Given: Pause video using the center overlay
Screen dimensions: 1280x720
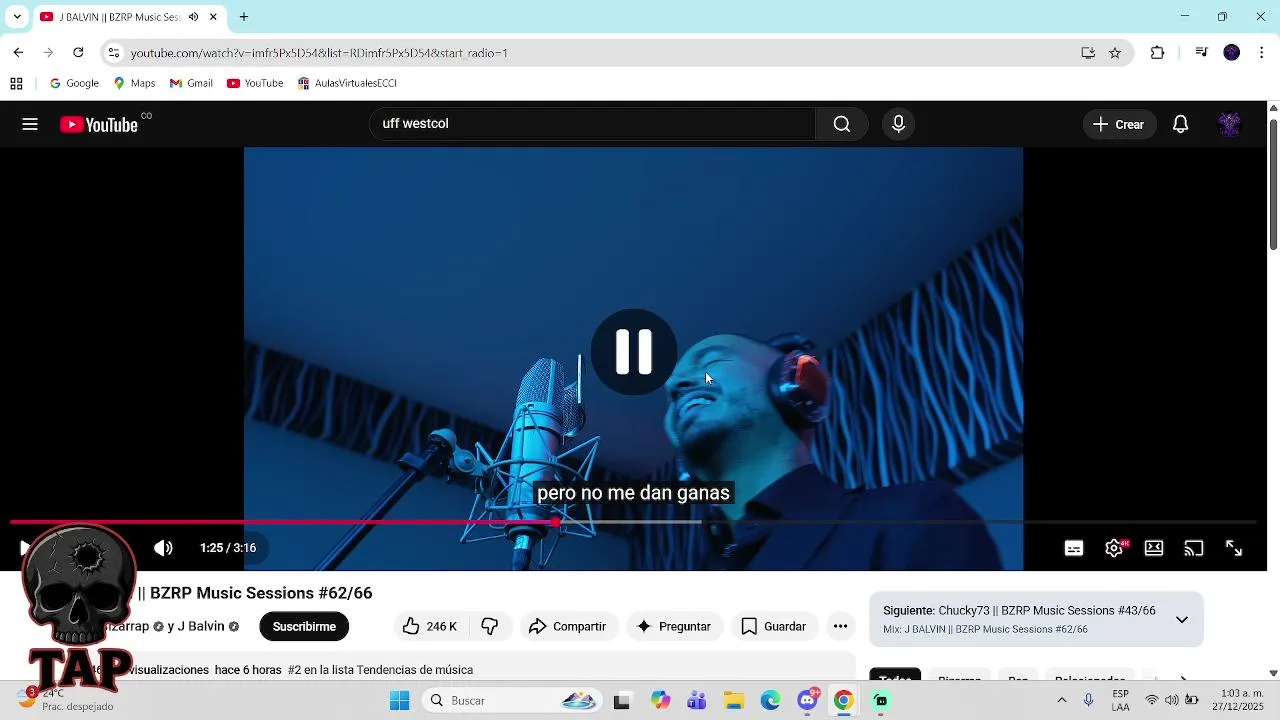Looking at the screenshot, I should [x=633, y=352].
